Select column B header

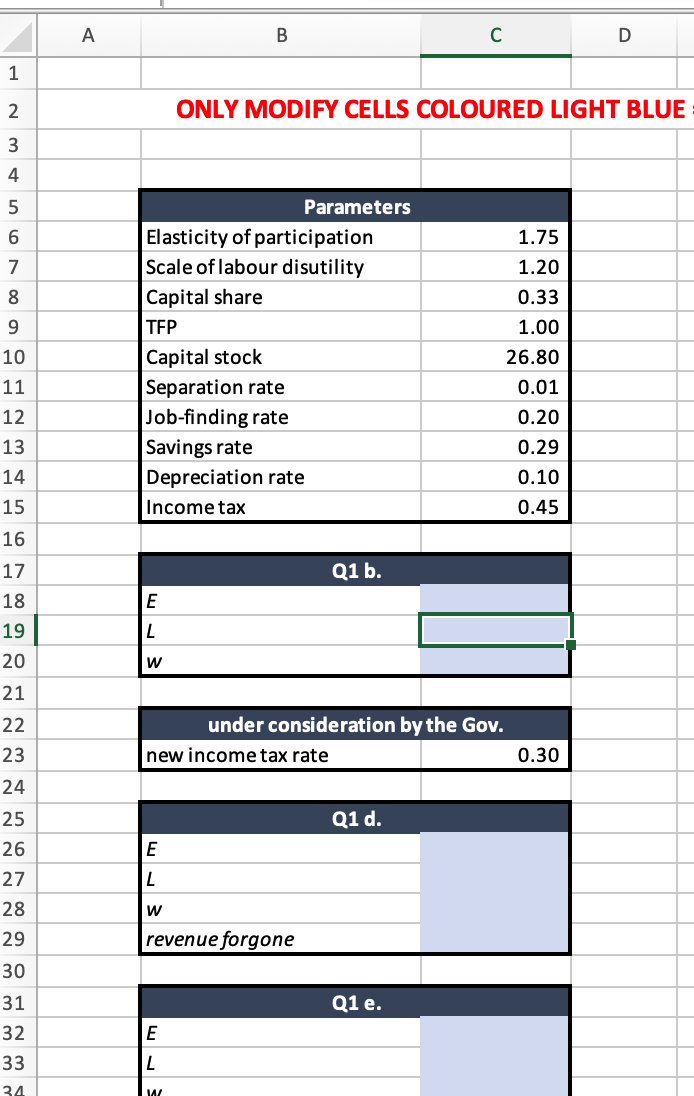(281, 35)
